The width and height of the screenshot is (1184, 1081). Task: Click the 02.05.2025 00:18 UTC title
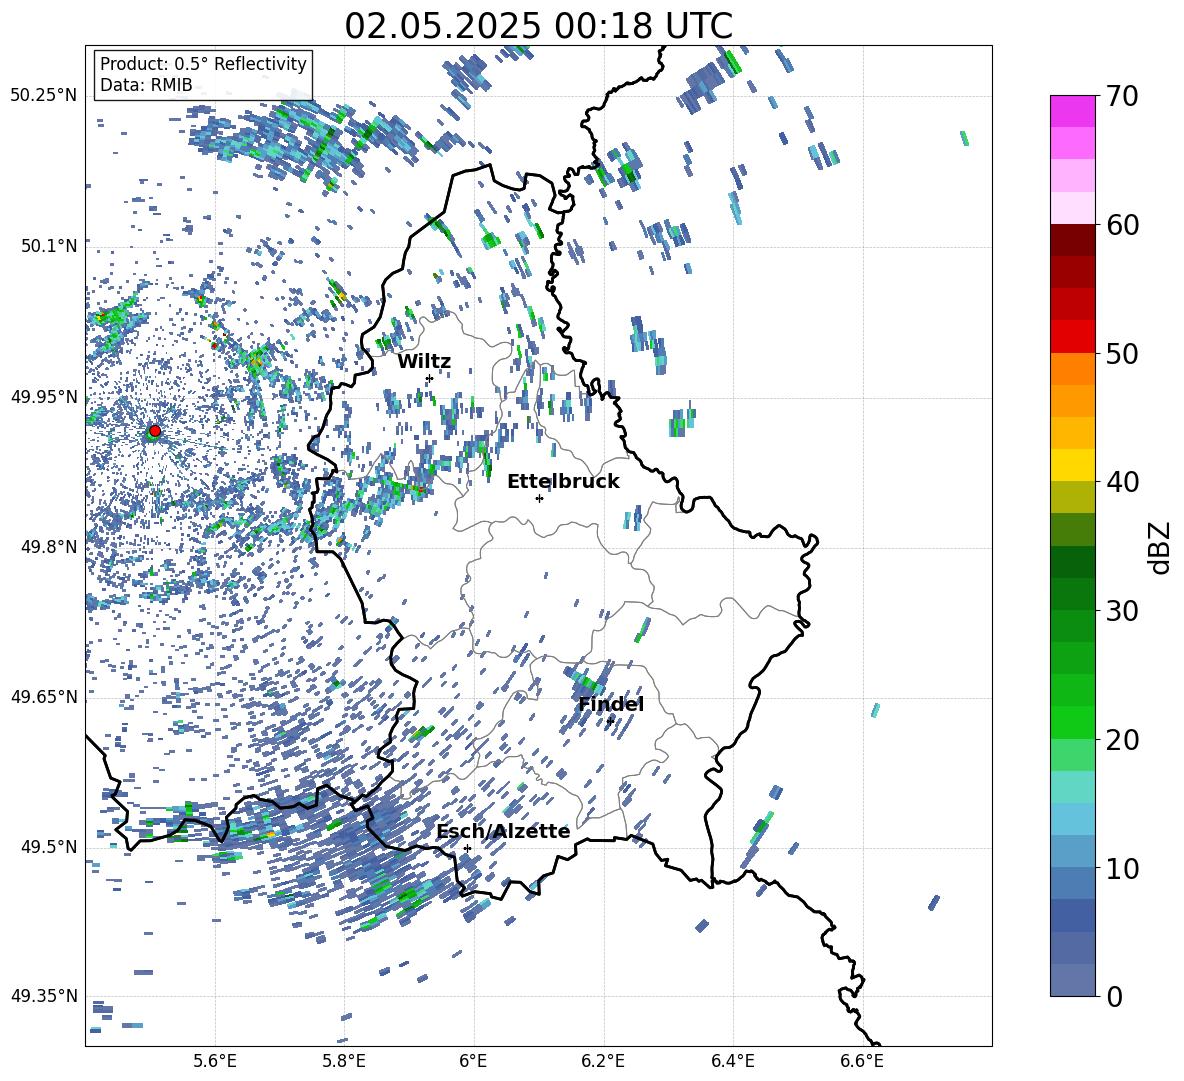538,26
